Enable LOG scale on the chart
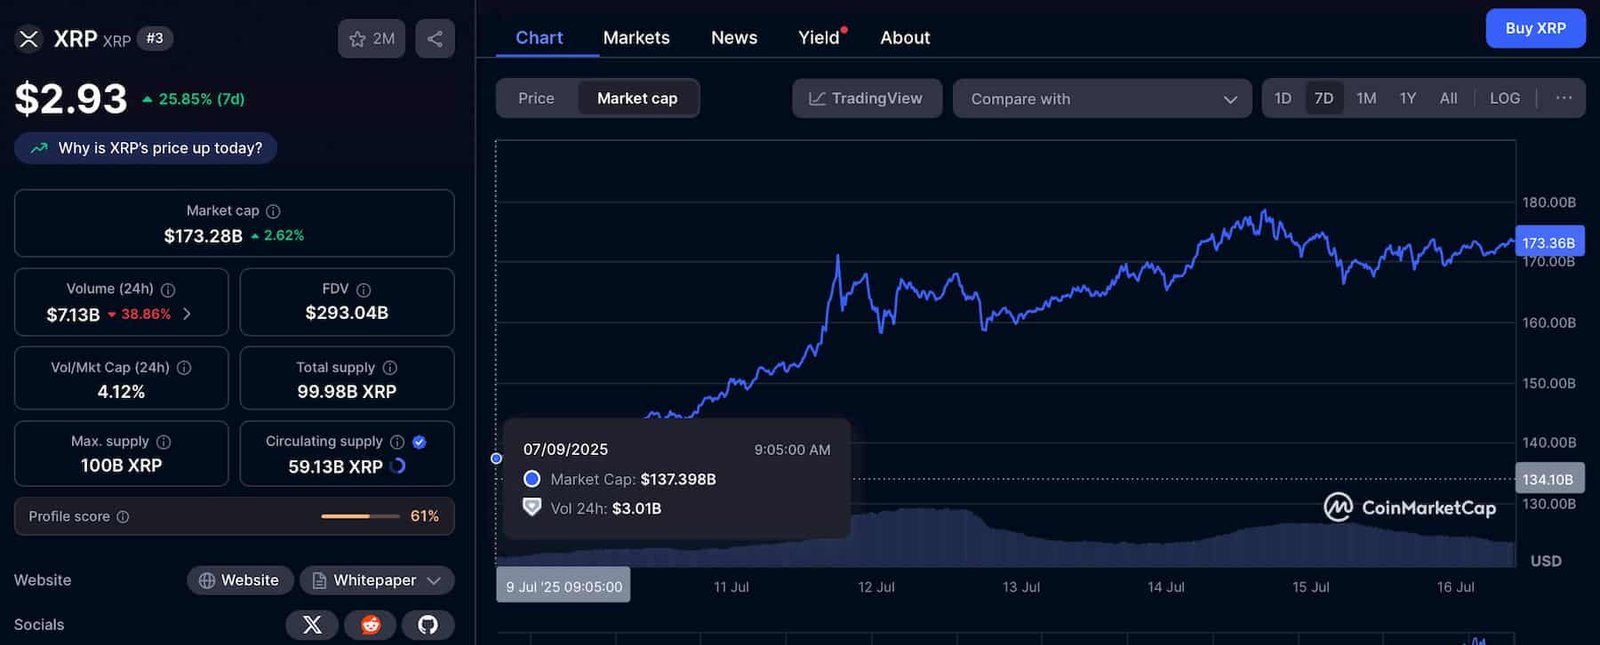The image size is (1600, 645). [x=1505, y=98]
